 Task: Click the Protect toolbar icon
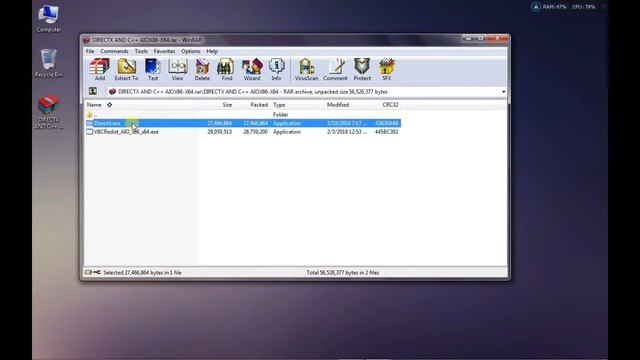(362, 69)
